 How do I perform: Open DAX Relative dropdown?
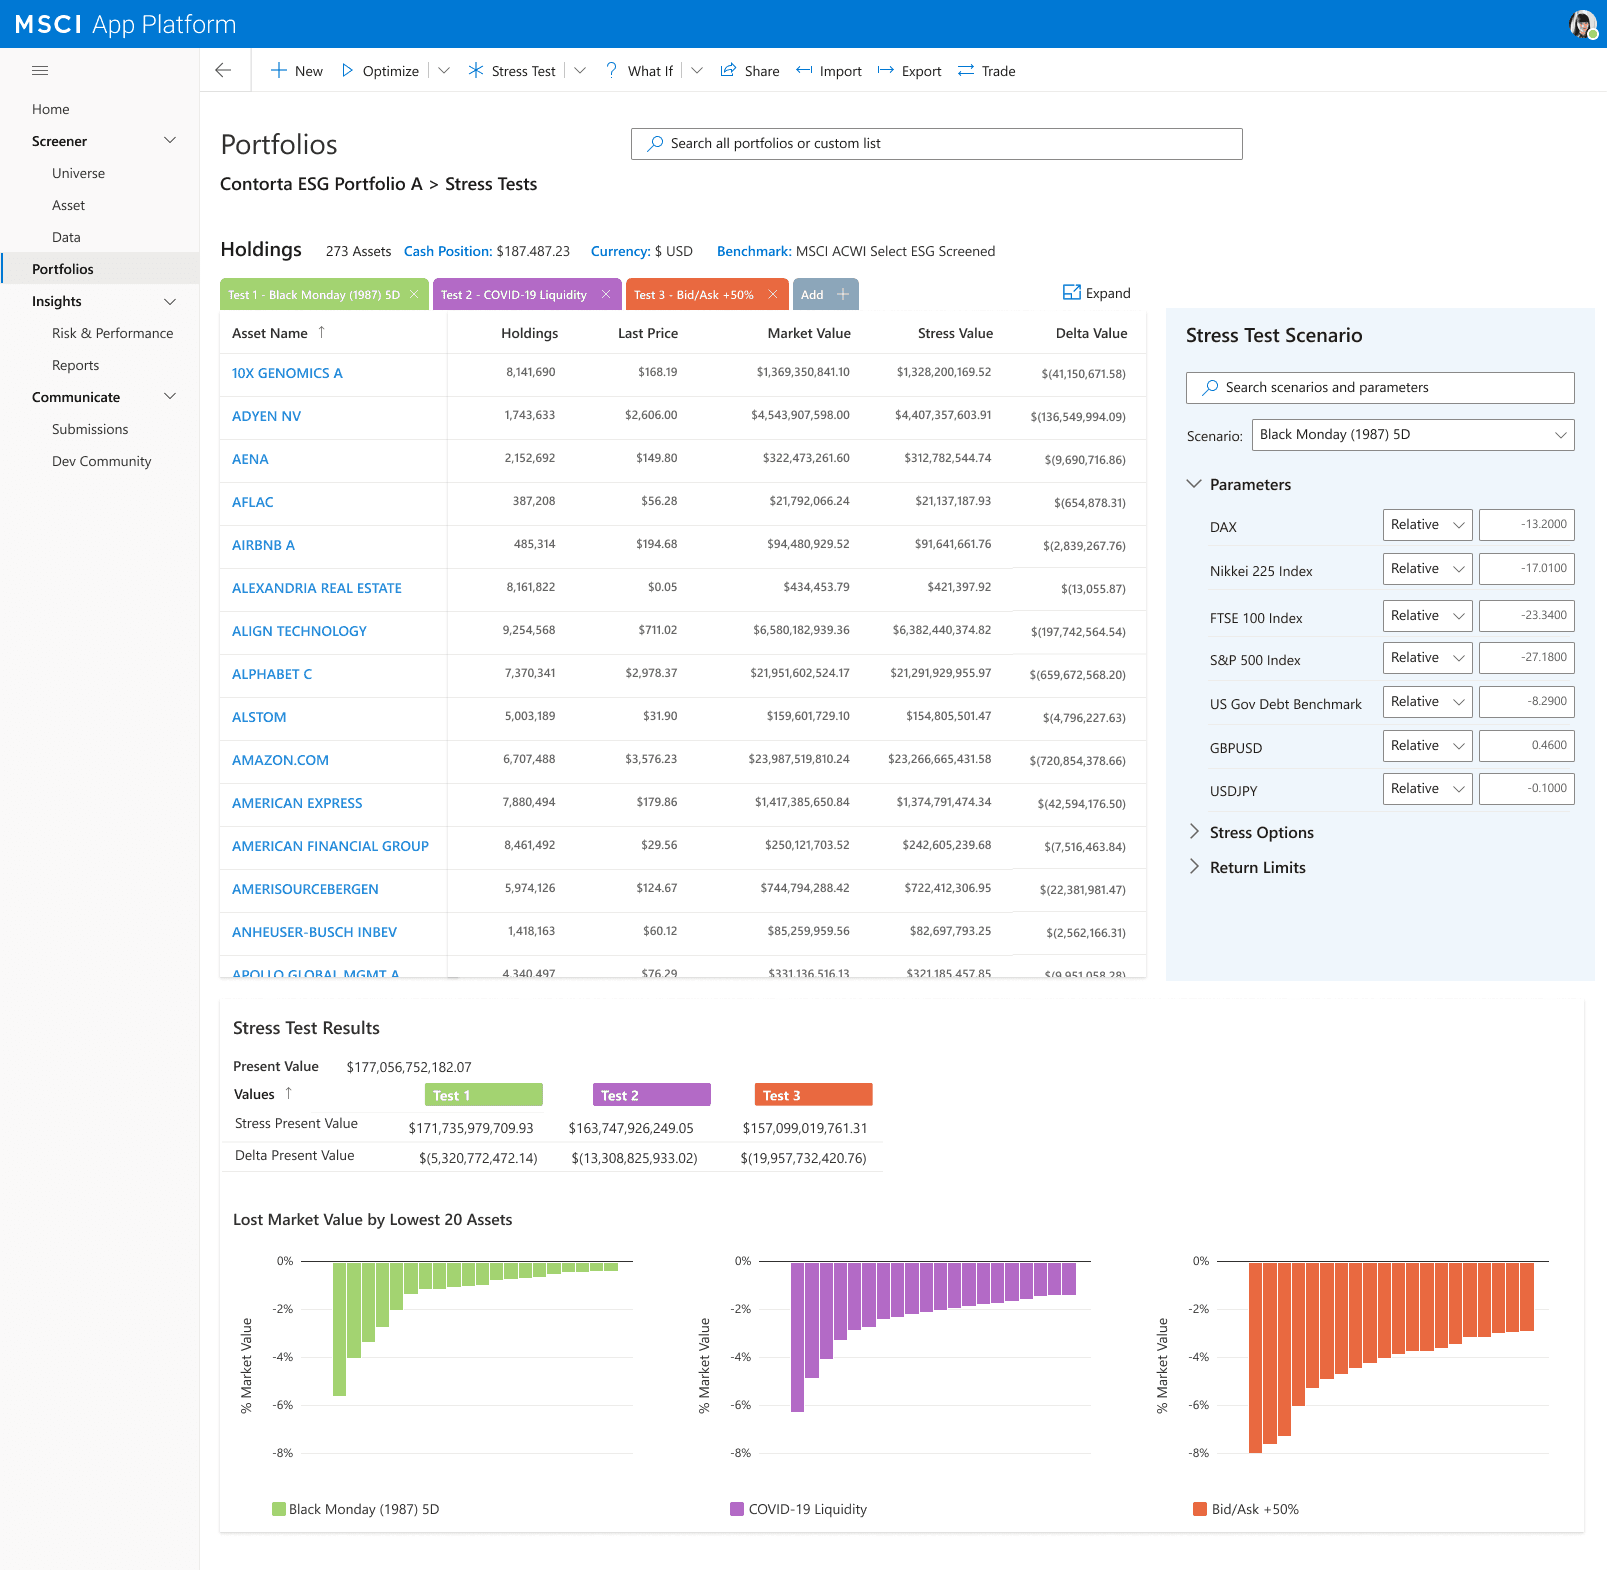point(1428,524)
